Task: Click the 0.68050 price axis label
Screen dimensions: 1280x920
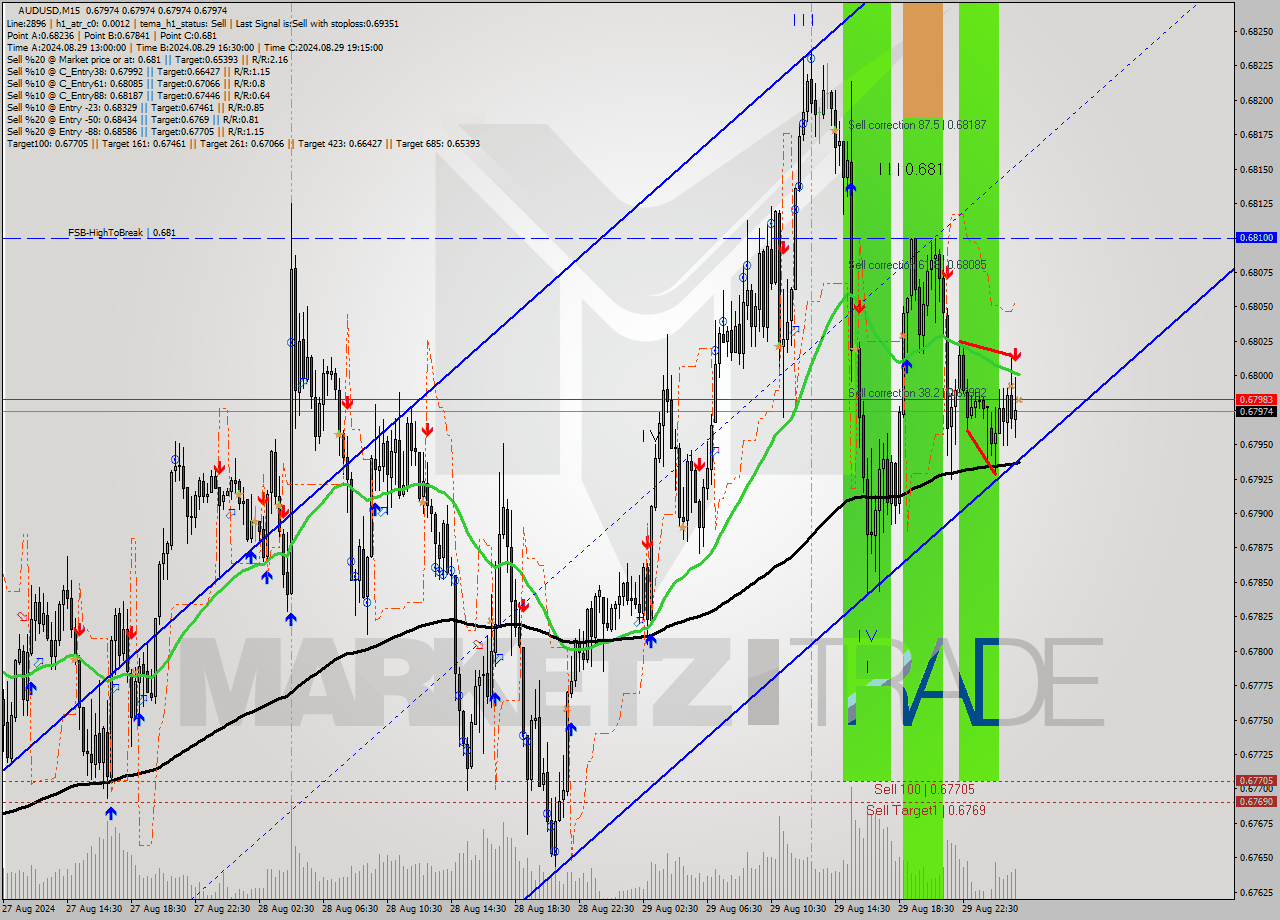Action: pos(1256,306)
